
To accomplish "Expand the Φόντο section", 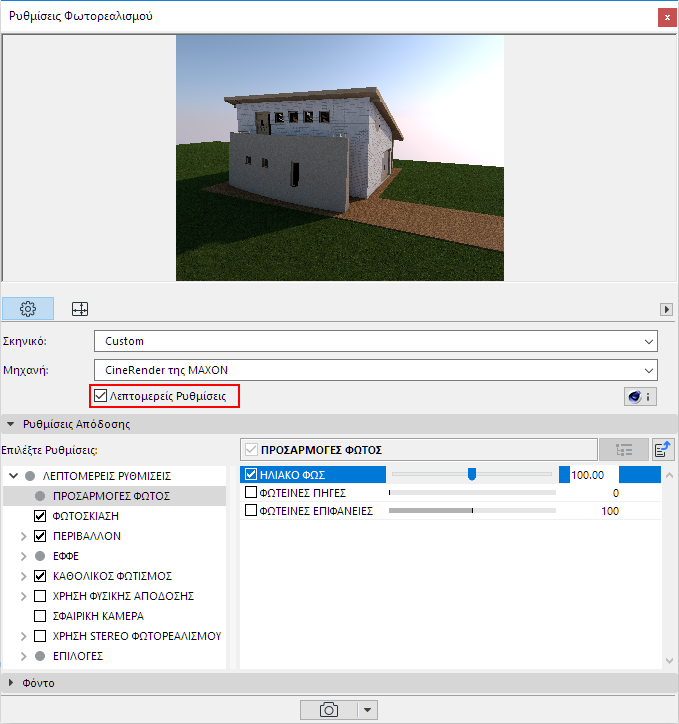I will 11,682.
